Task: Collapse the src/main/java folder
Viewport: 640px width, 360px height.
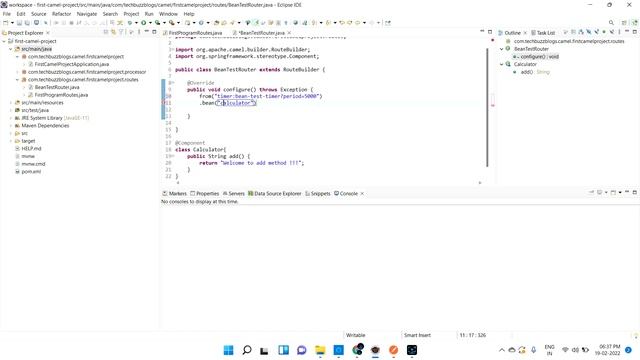Action: (x=11, y=49)
